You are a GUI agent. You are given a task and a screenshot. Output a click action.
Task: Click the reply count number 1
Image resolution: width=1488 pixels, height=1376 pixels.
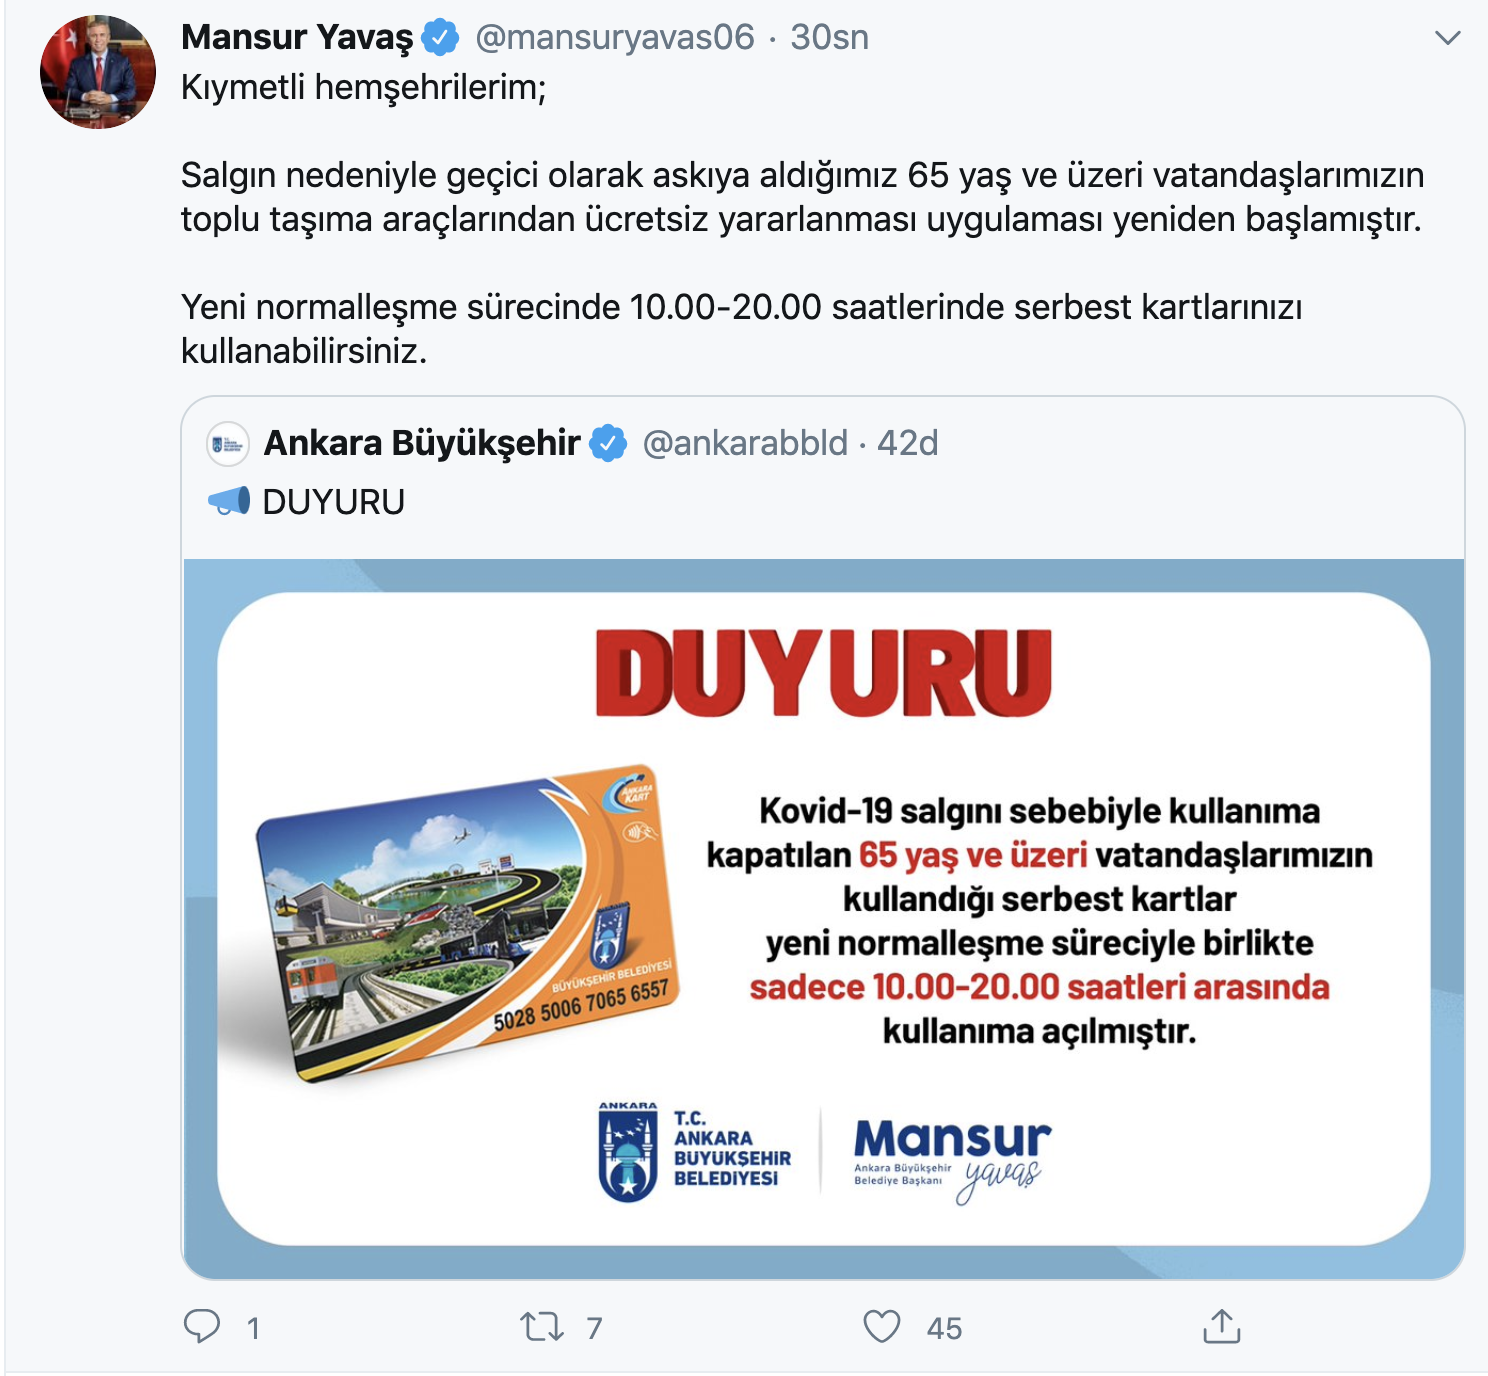pos(253,1328)
